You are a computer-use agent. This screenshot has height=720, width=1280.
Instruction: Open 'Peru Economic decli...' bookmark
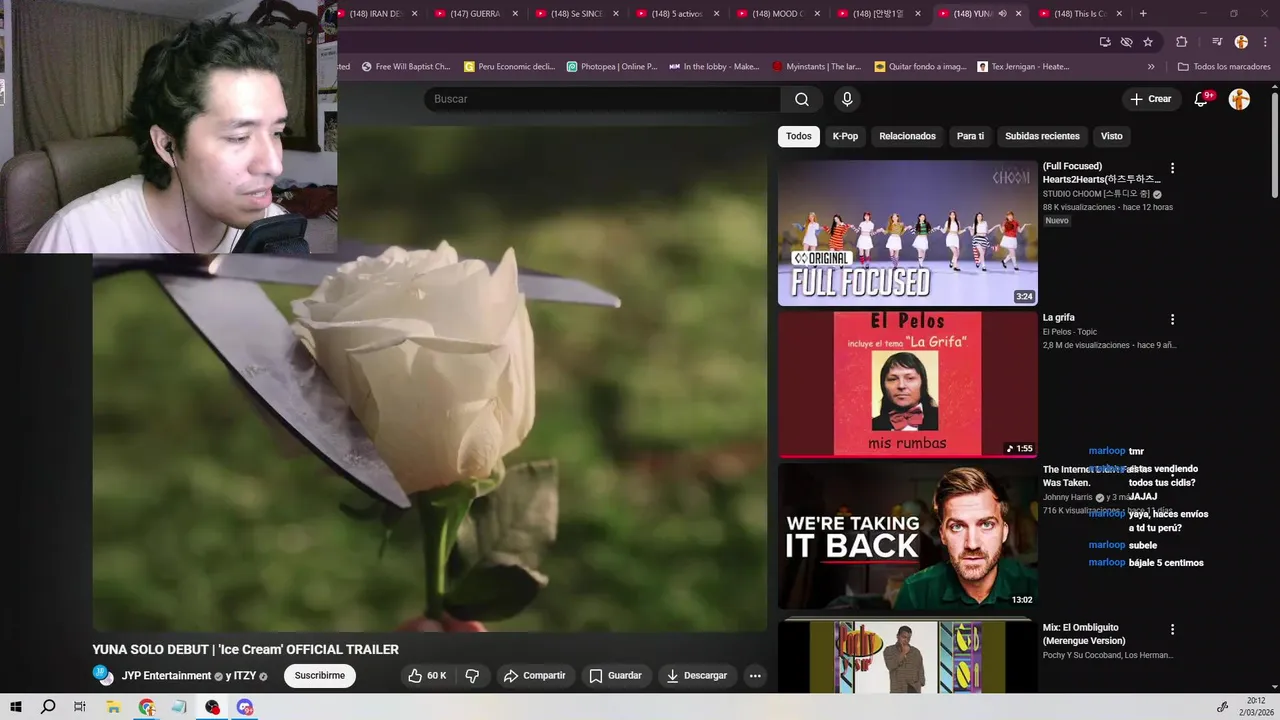(x=509, y=67)
